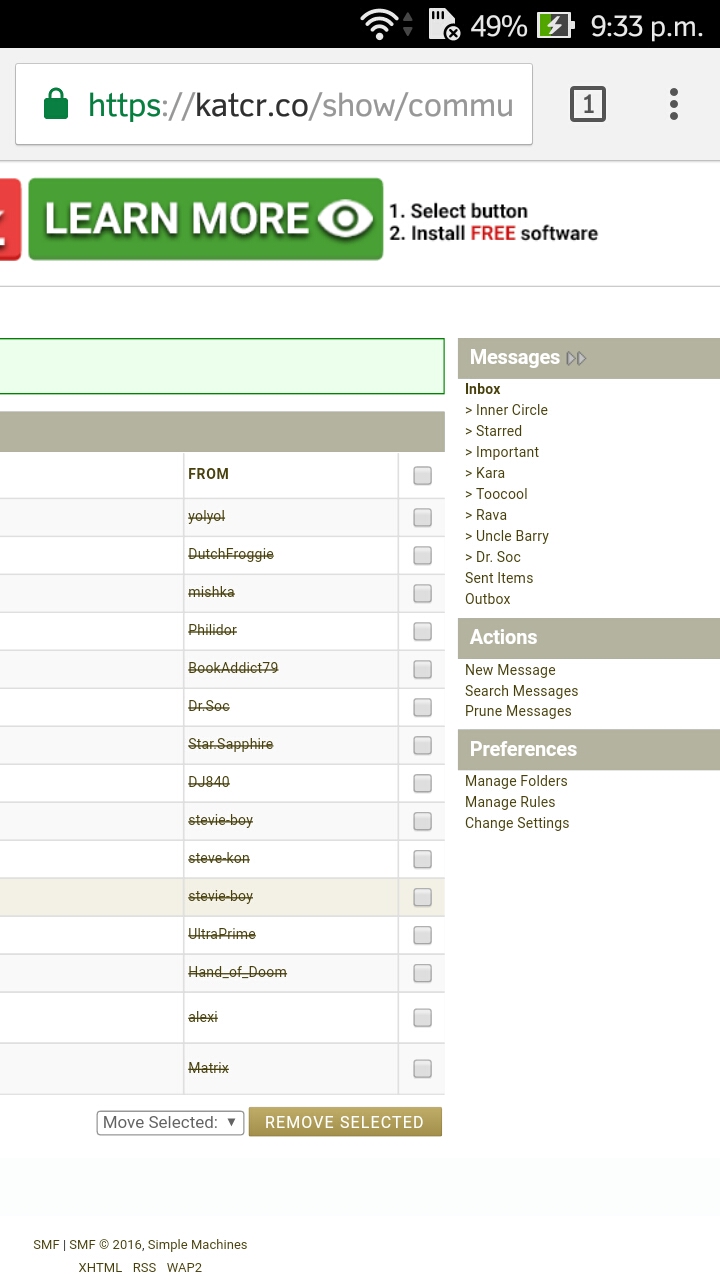720x1280 pixels.
Task: Expand the Uncle Barry folder
Action: 507,536
